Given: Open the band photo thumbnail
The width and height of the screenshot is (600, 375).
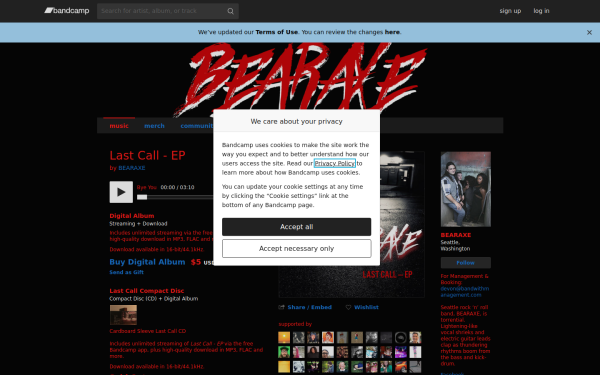Looking at the screenshot, I should click(x=466, y=189).
